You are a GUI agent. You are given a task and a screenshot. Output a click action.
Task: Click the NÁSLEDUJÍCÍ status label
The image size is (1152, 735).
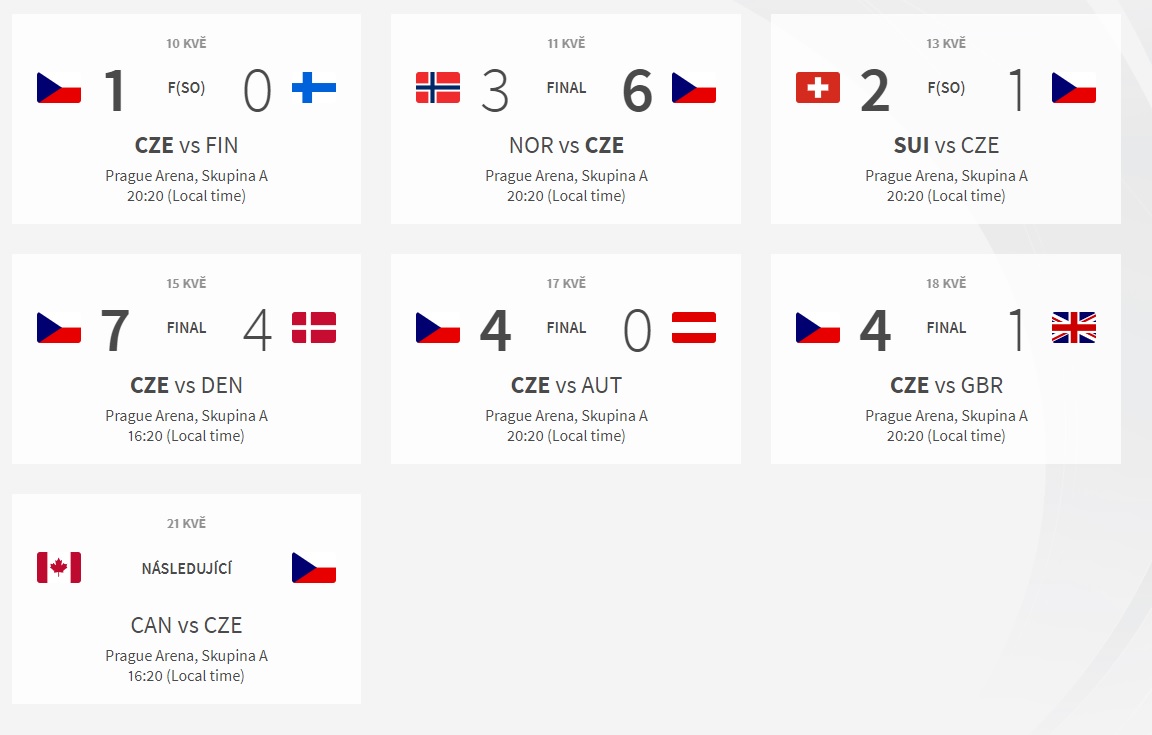point(187,568)
